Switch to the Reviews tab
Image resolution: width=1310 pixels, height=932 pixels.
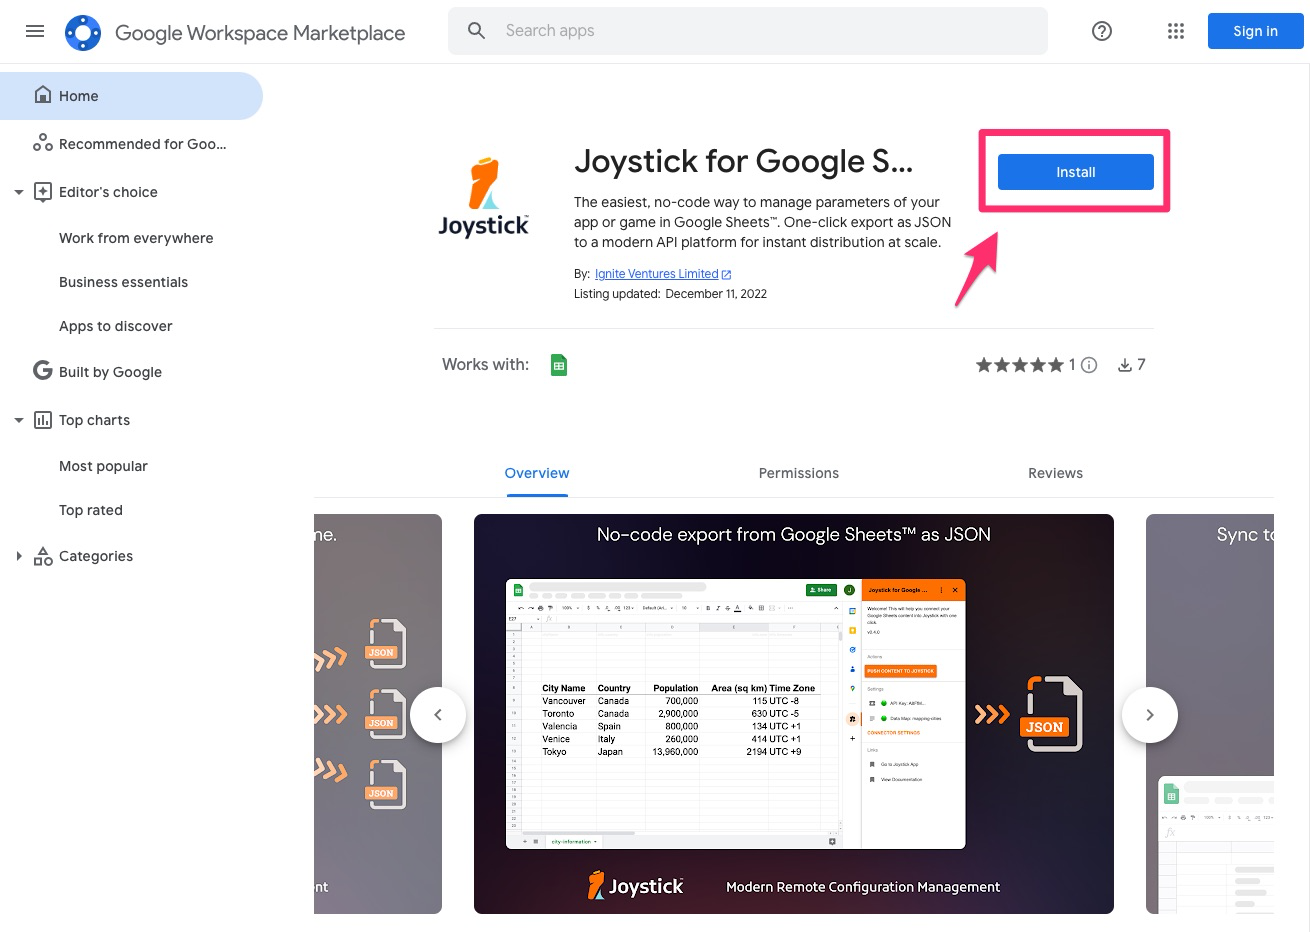(1055, 473)
